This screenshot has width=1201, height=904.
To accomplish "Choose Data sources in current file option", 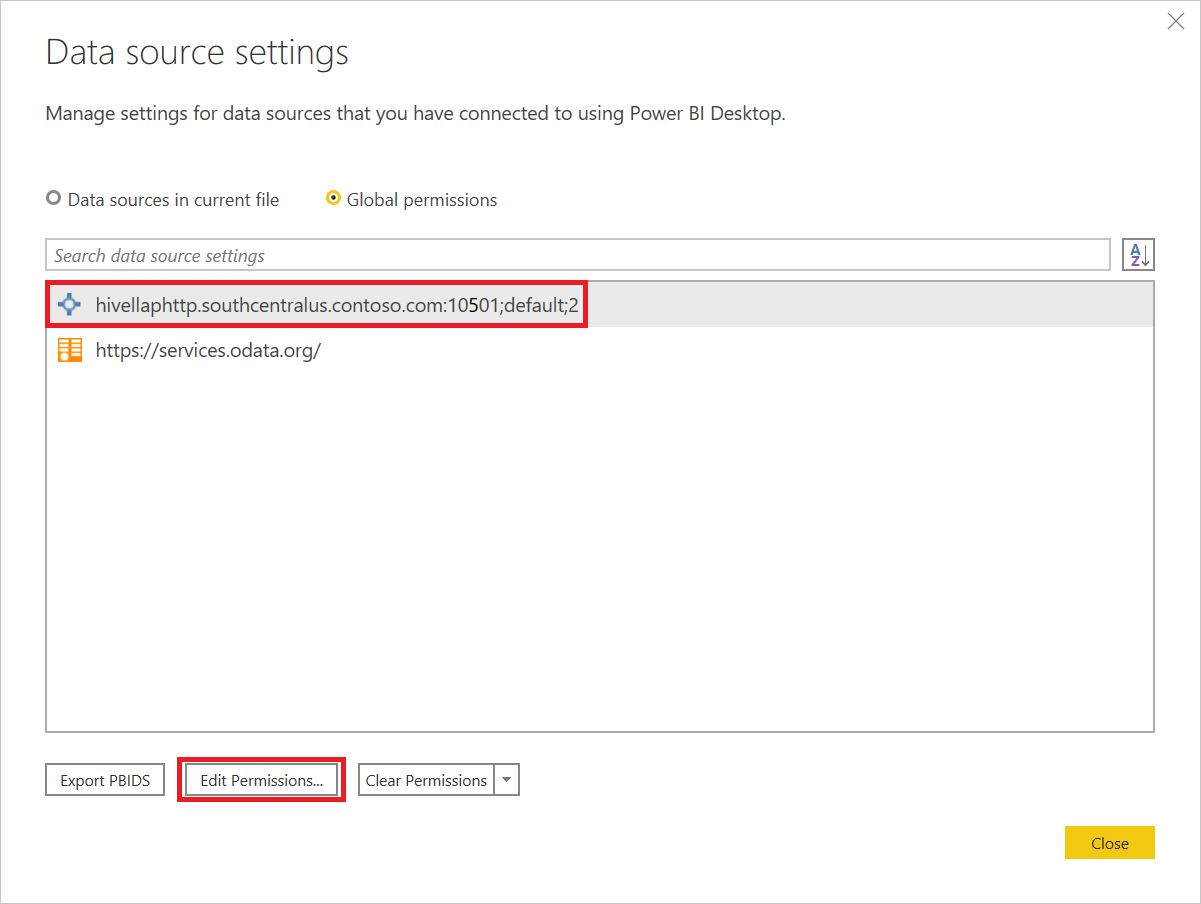I will coord(53,197).
